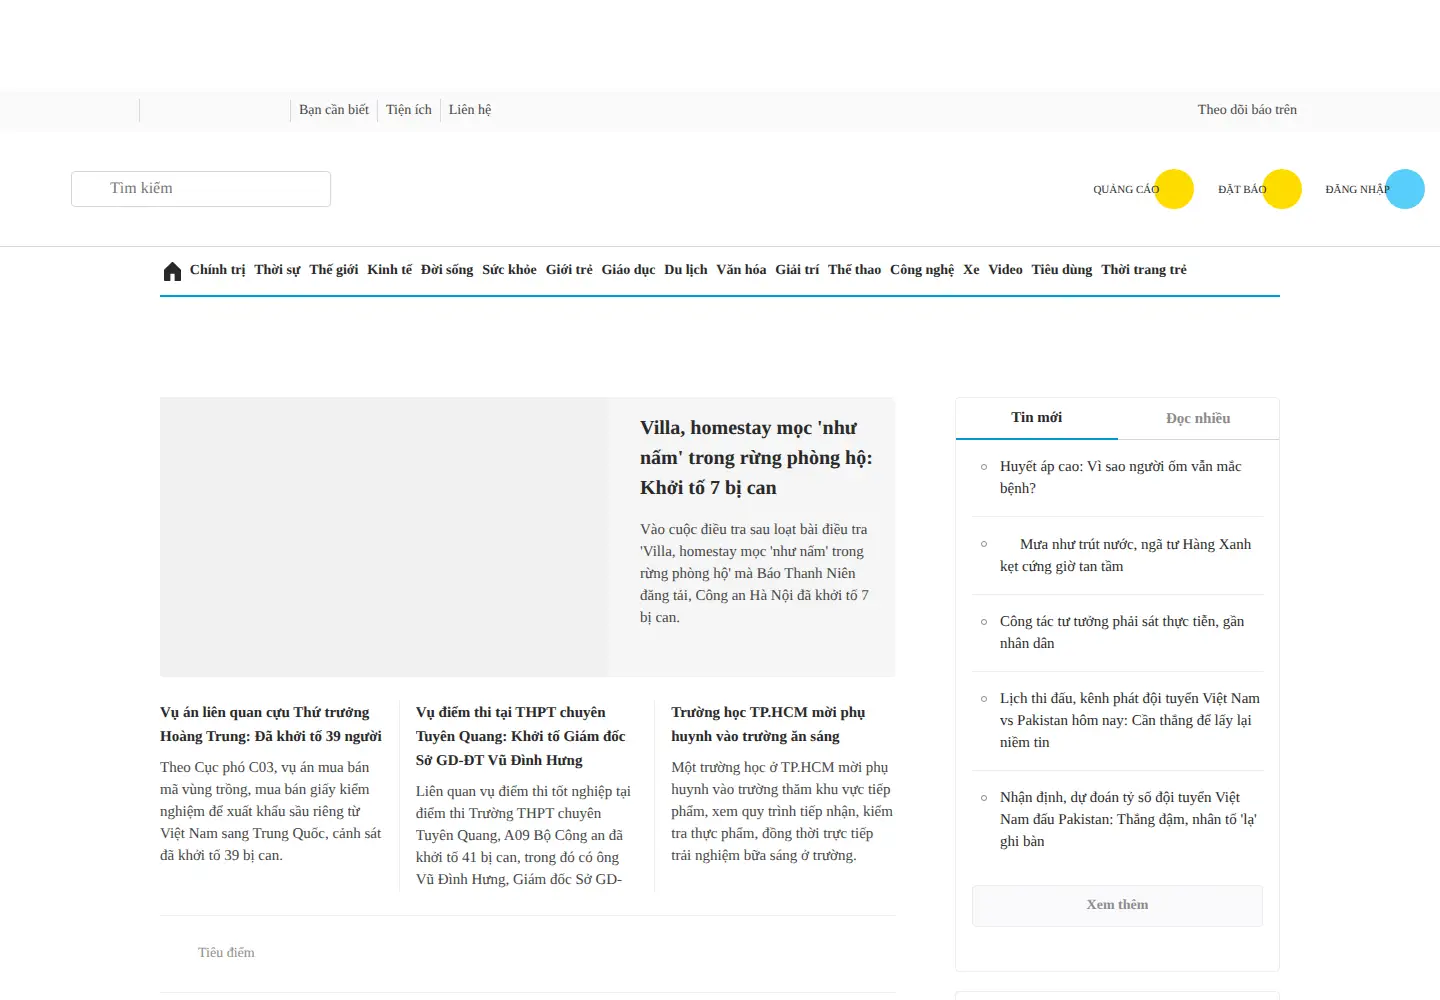Open headline Villa, homestay mọc 'như nấm'
This screenshot has height=1000, width=1440.
point(756,458)
